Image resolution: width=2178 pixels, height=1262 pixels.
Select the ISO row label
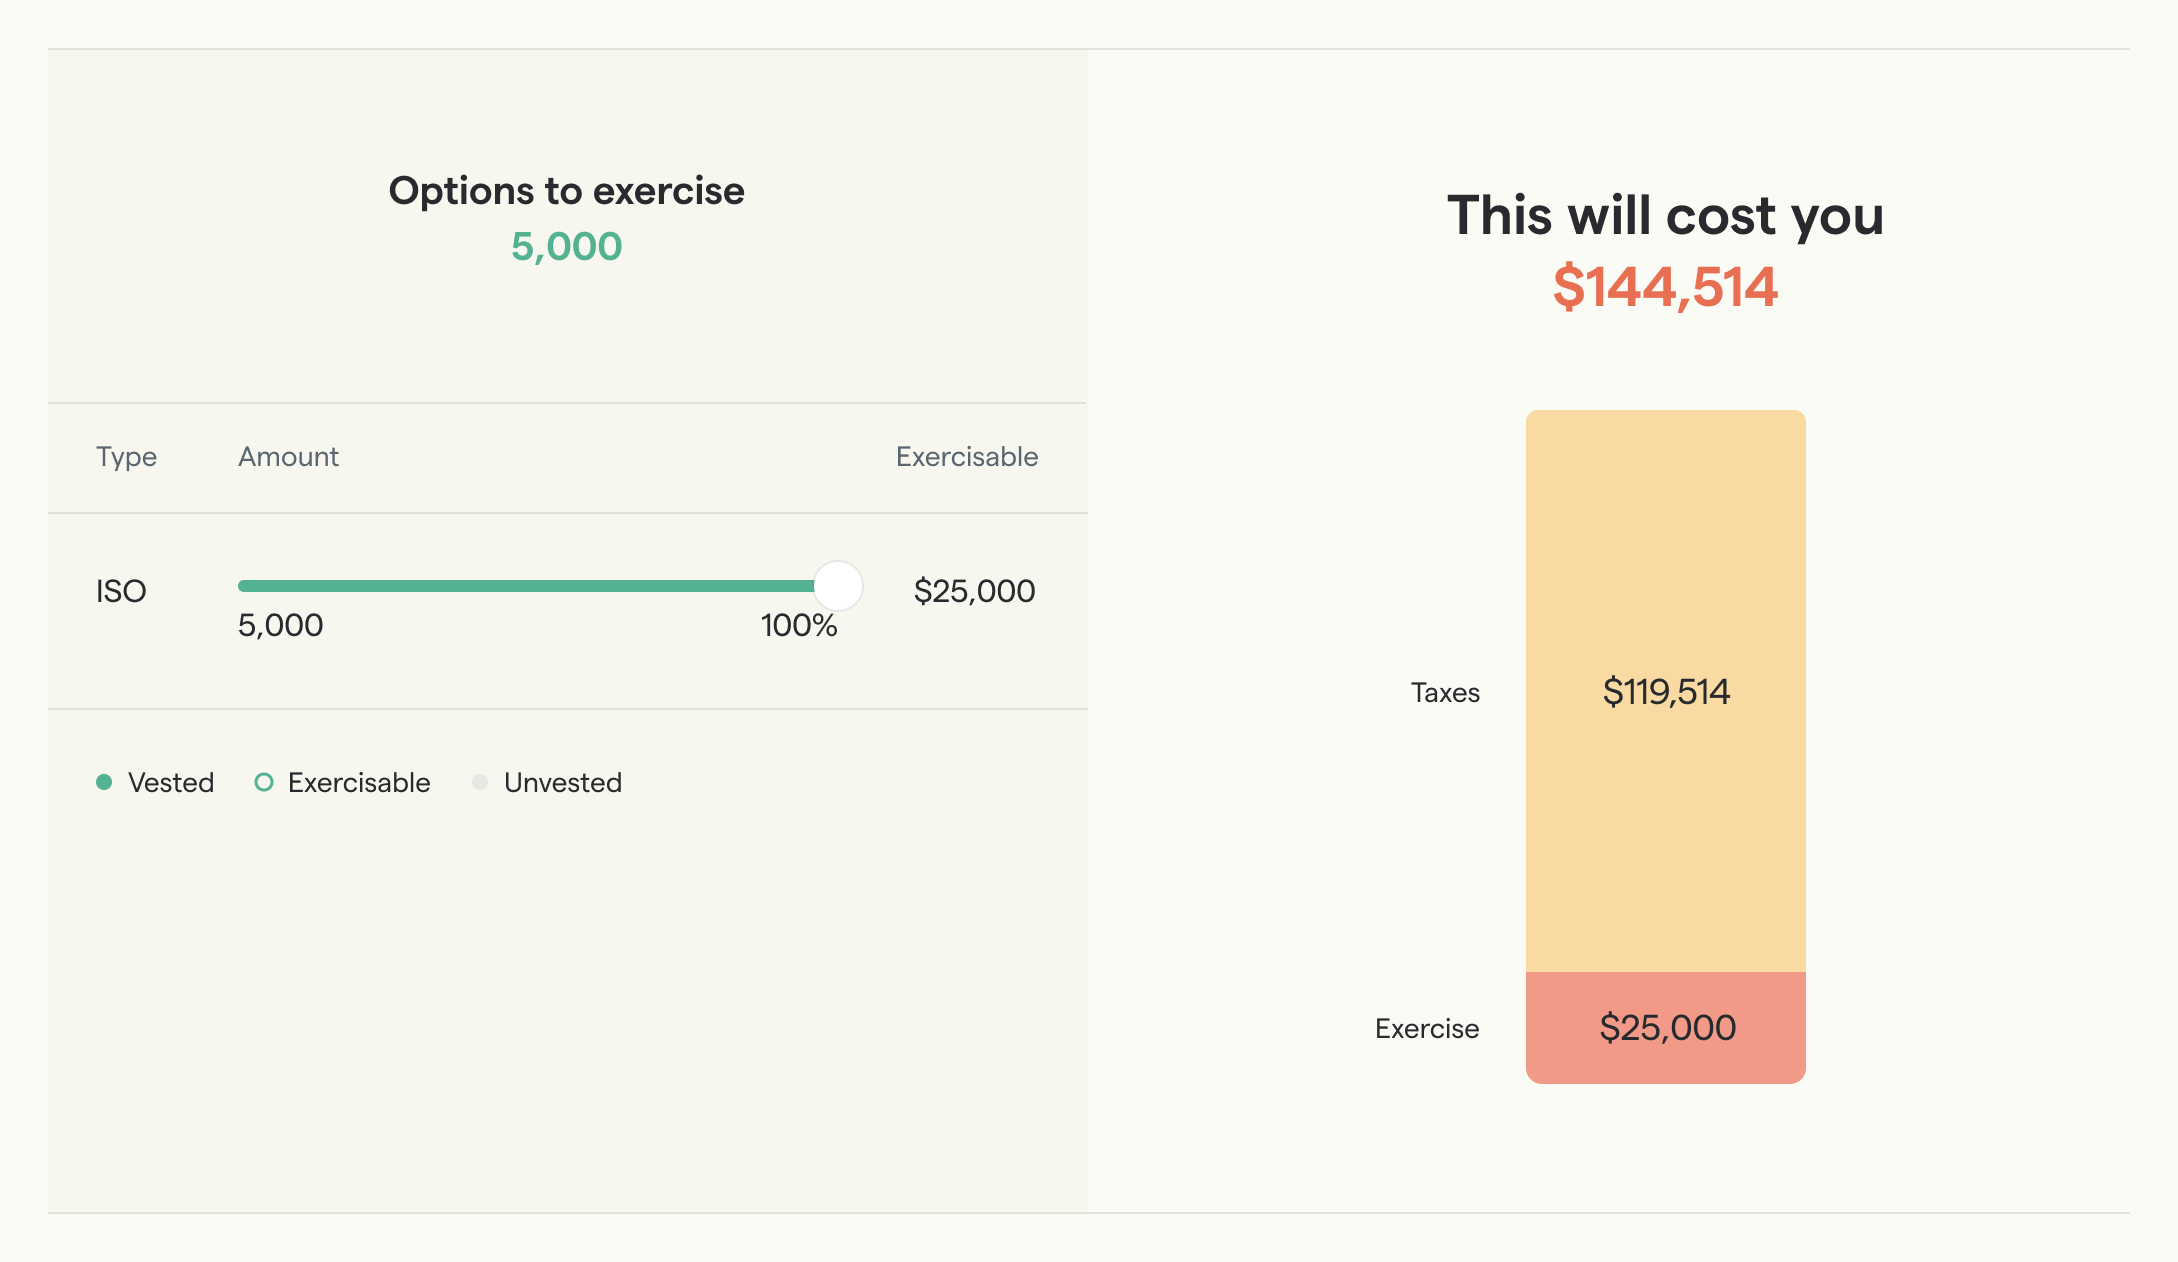click(122, 591)
